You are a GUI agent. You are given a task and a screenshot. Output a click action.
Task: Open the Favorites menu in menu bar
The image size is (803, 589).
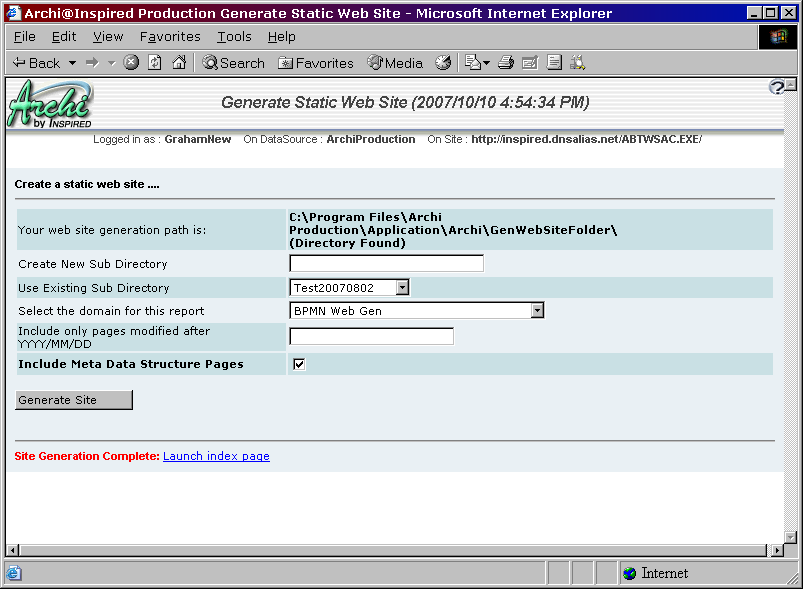(x=170, y=36)
